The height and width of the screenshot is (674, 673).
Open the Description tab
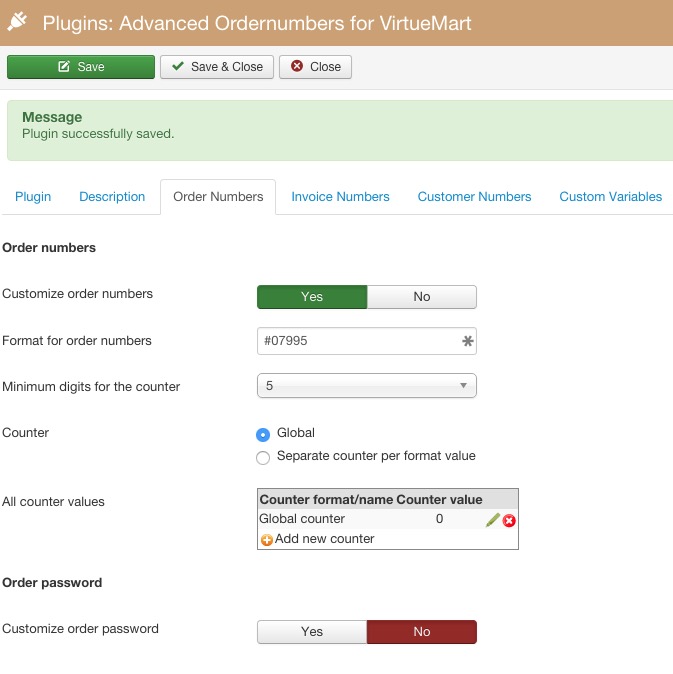[112, 197]
